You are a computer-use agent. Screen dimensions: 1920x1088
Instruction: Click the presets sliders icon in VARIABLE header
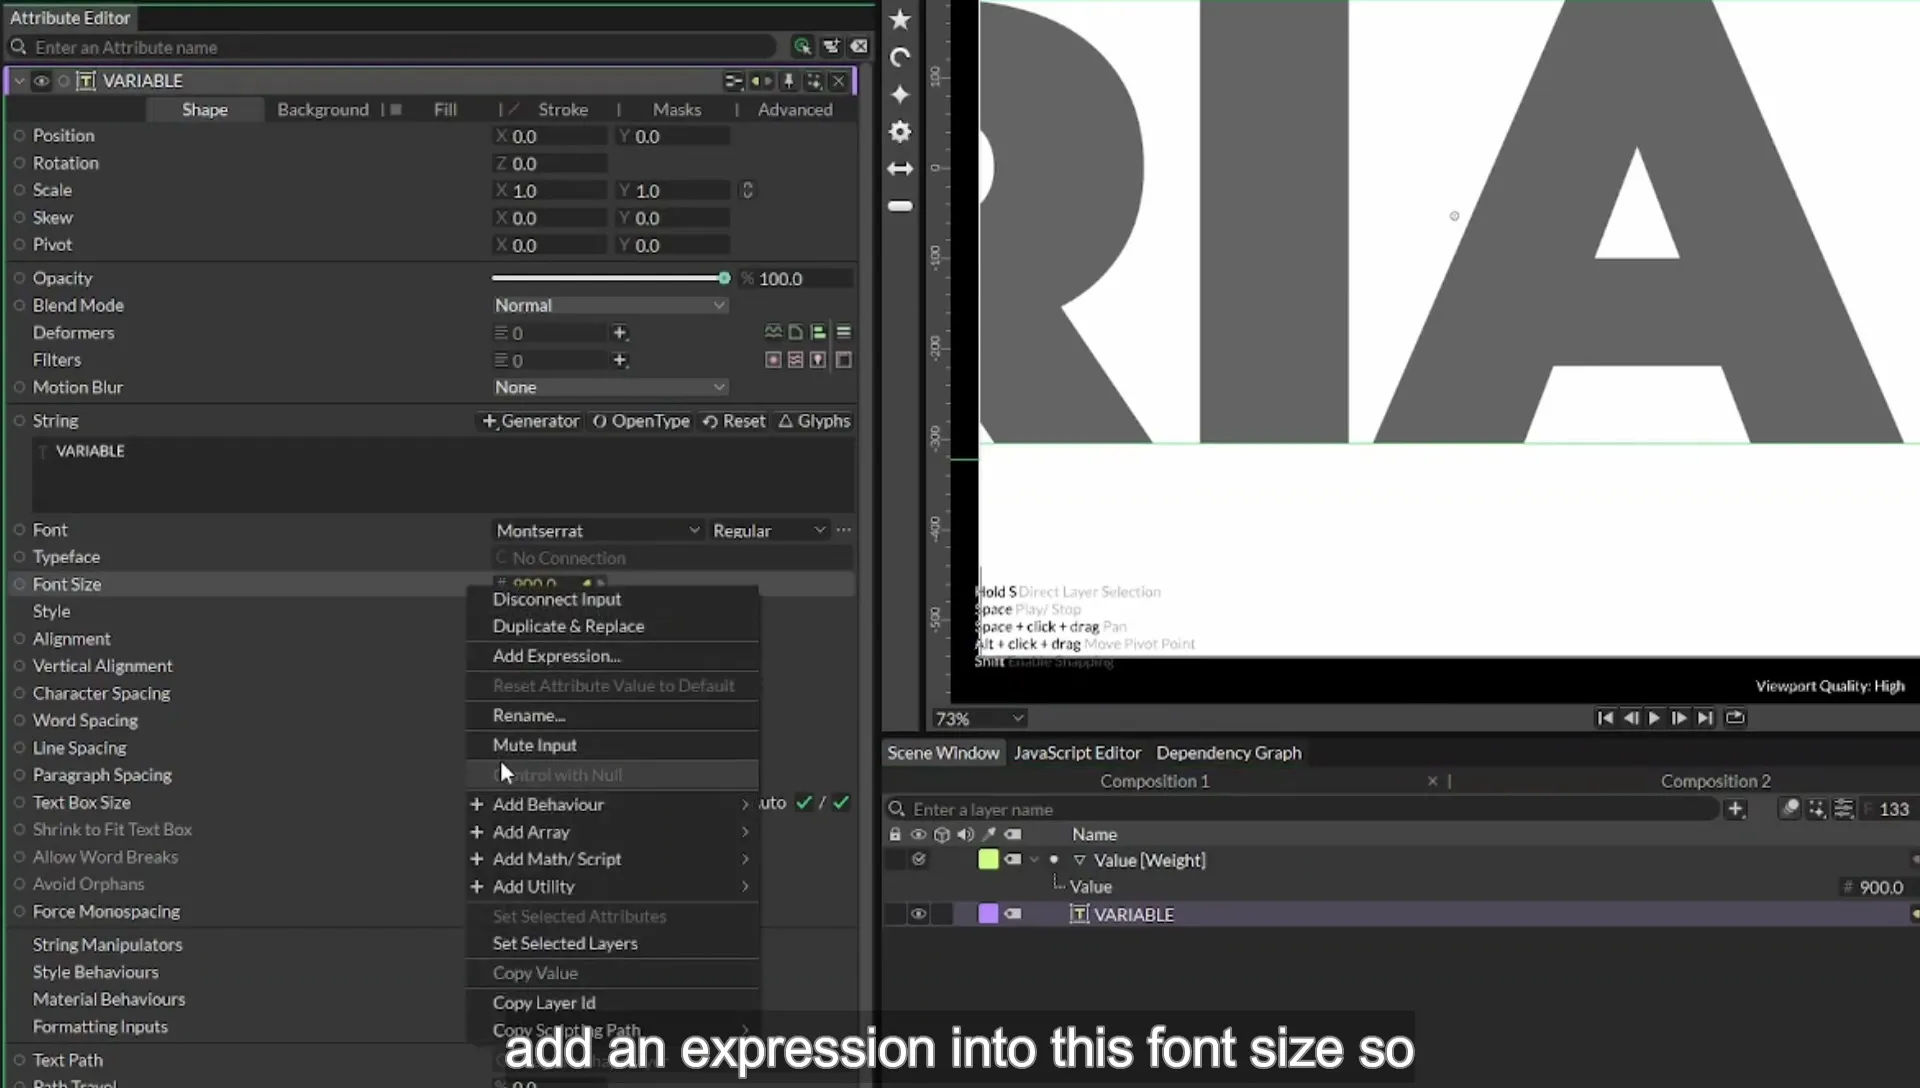click(x=733, y=81)
